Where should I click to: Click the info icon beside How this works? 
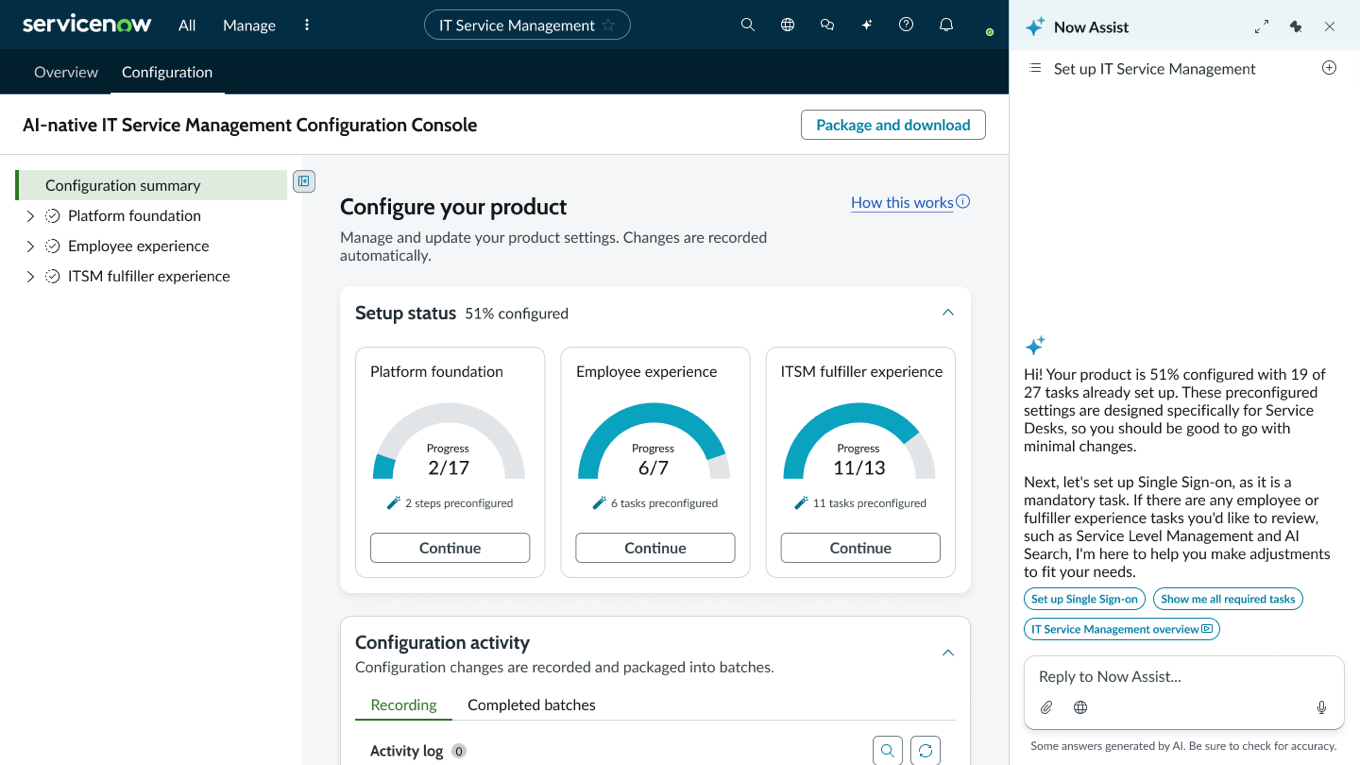(x=963, y=201)
